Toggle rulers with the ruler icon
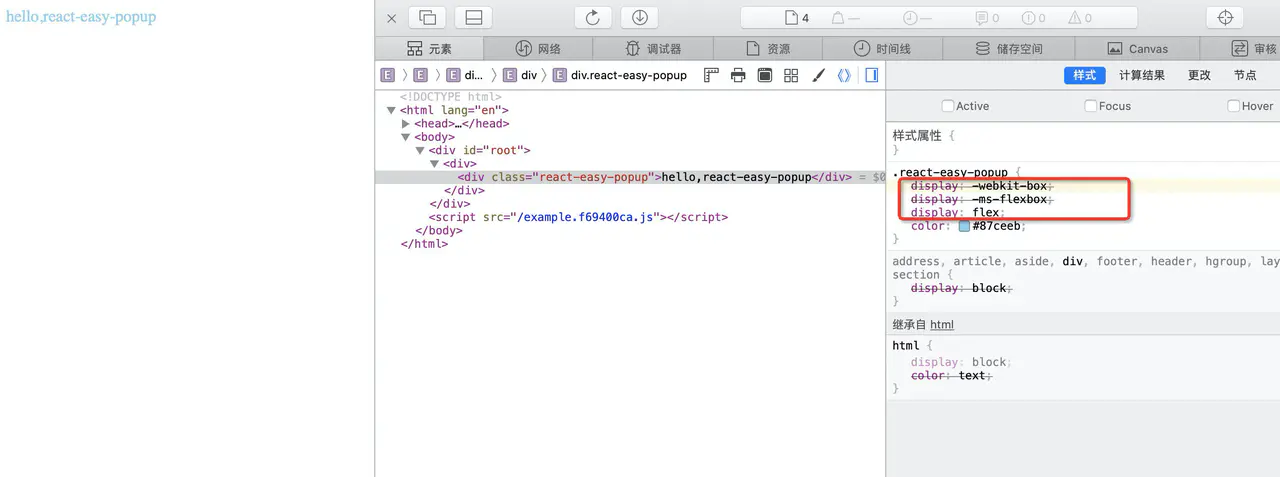Screen dimensions: 1280x477 click(712, 75)
